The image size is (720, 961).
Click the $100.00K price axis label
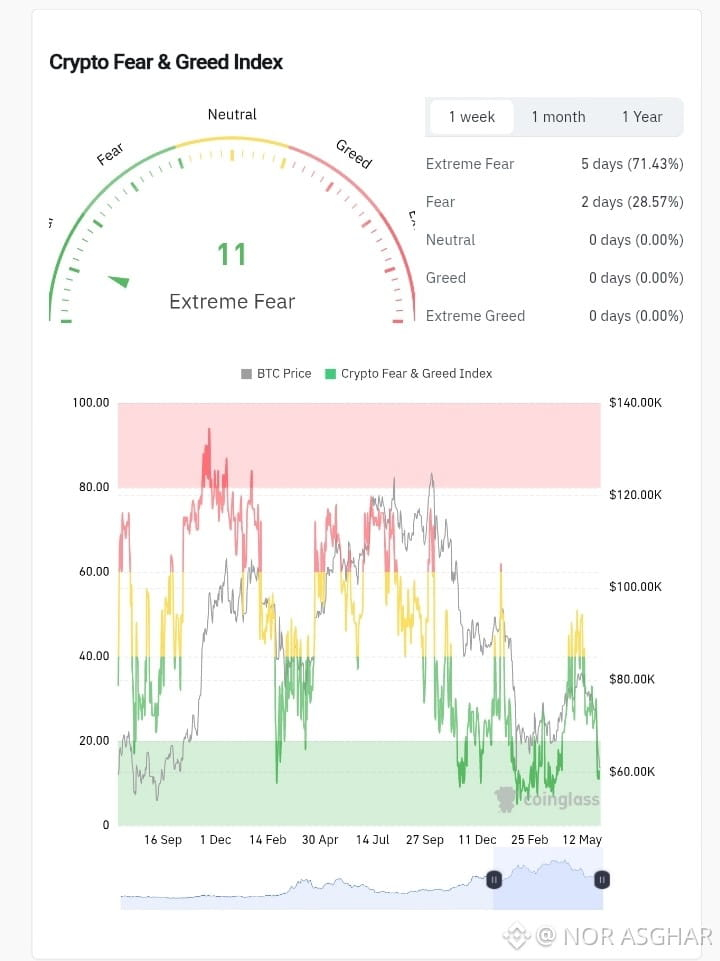pos(635,587)
